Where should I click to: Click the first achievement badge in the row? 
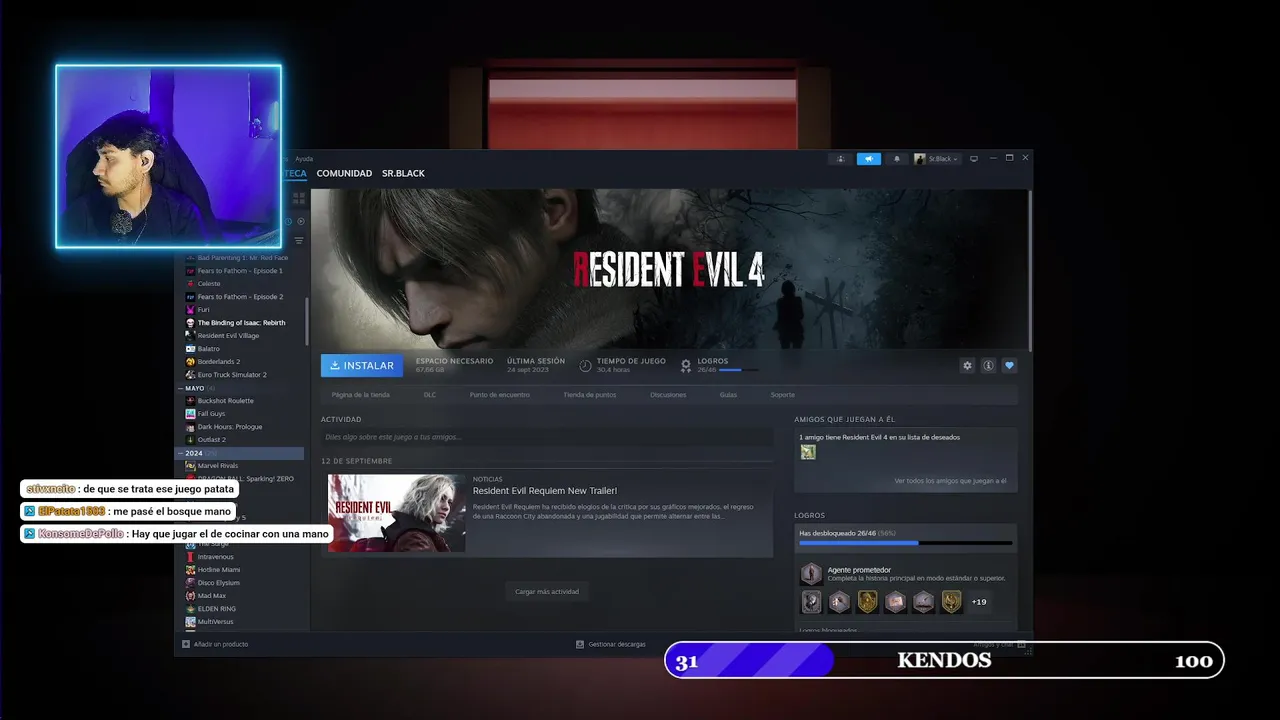coord(811,602)
